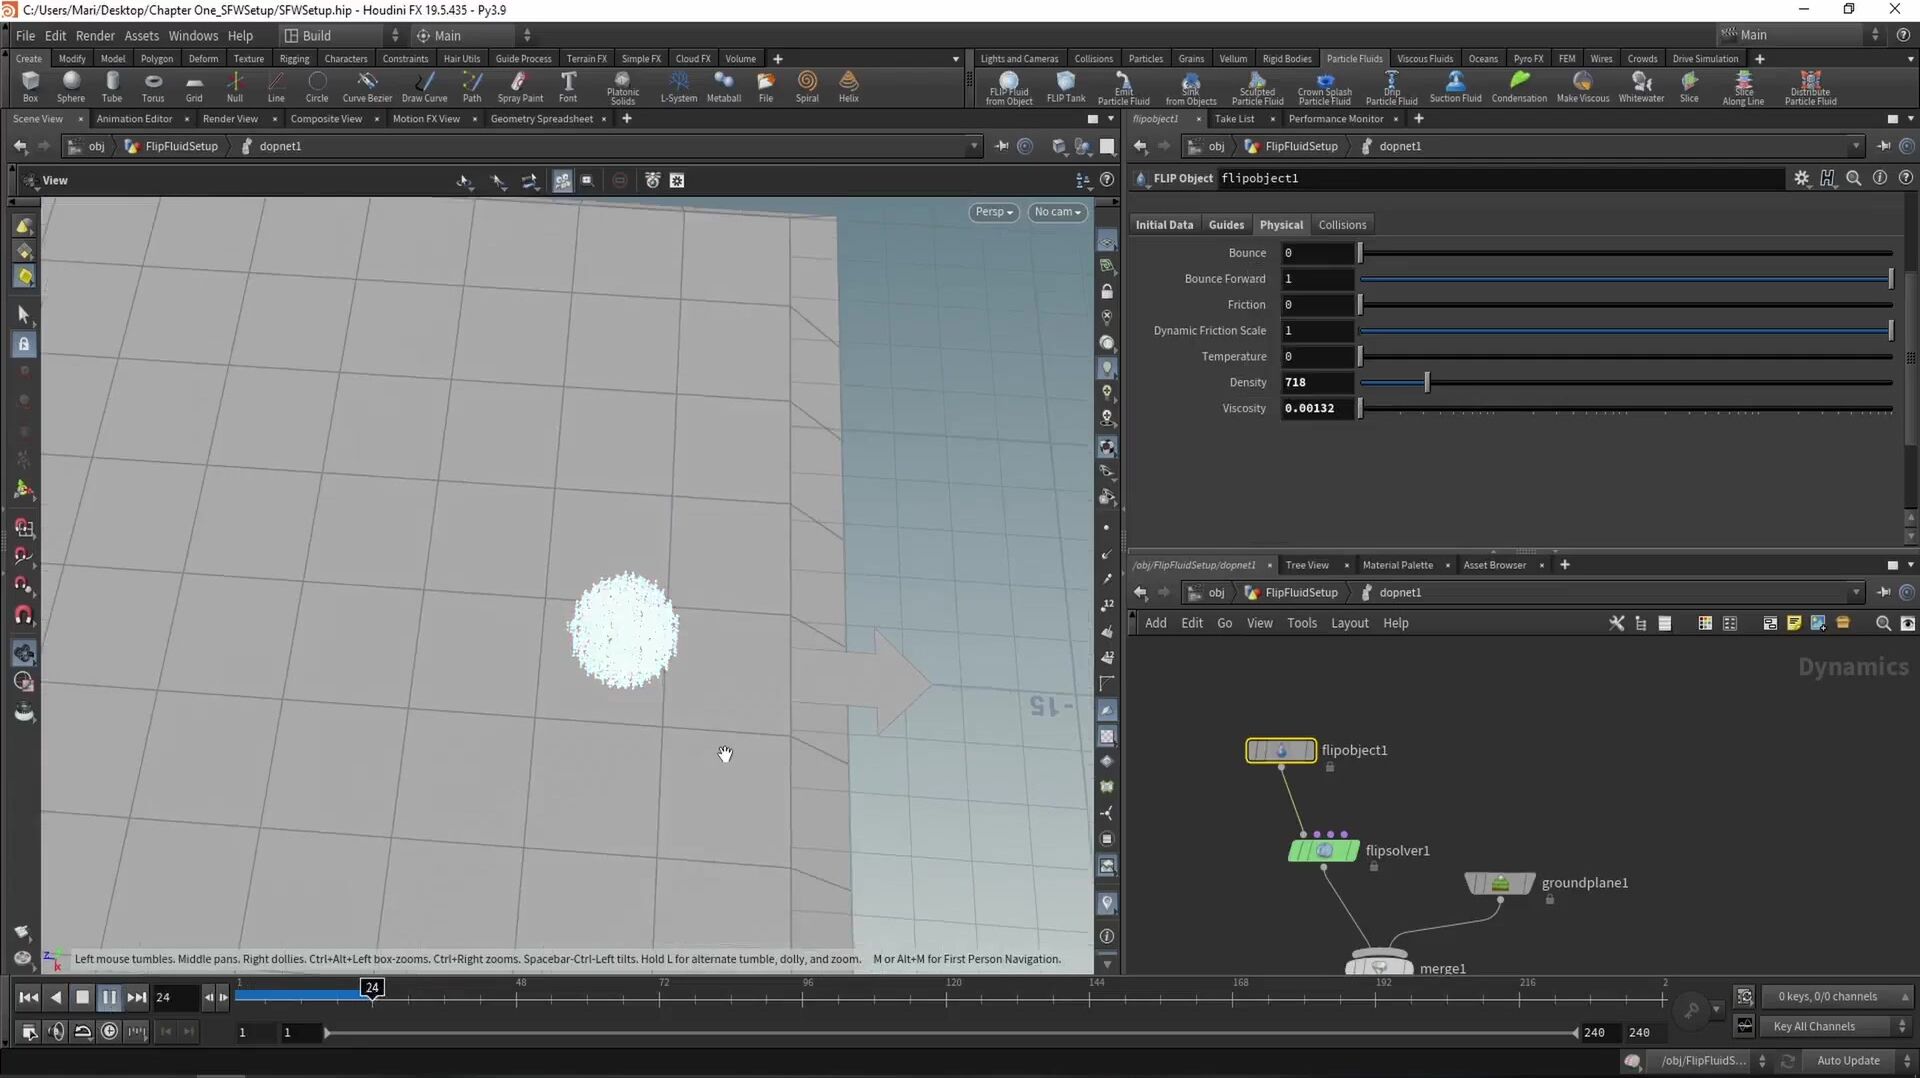This screenshot has height=1078, width=1920.
Task: Select the FLIP Tank shelf tool
Action: tap(1065, 86)
